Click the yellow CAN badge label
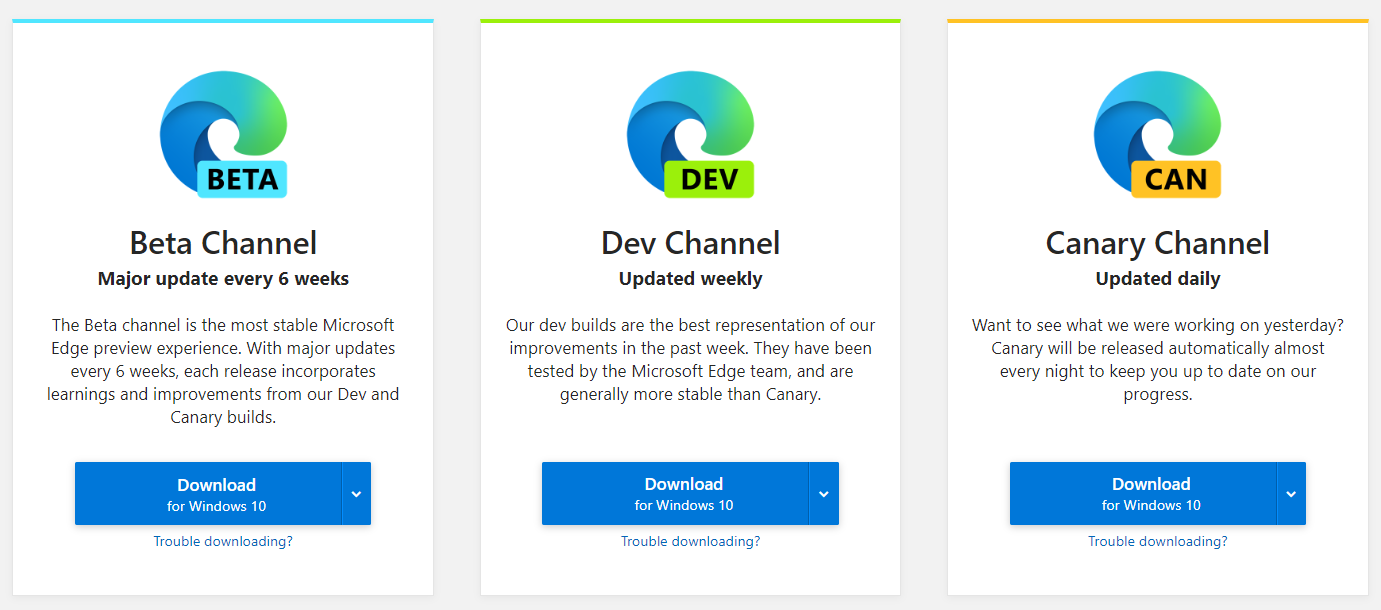 [1176, 179]
